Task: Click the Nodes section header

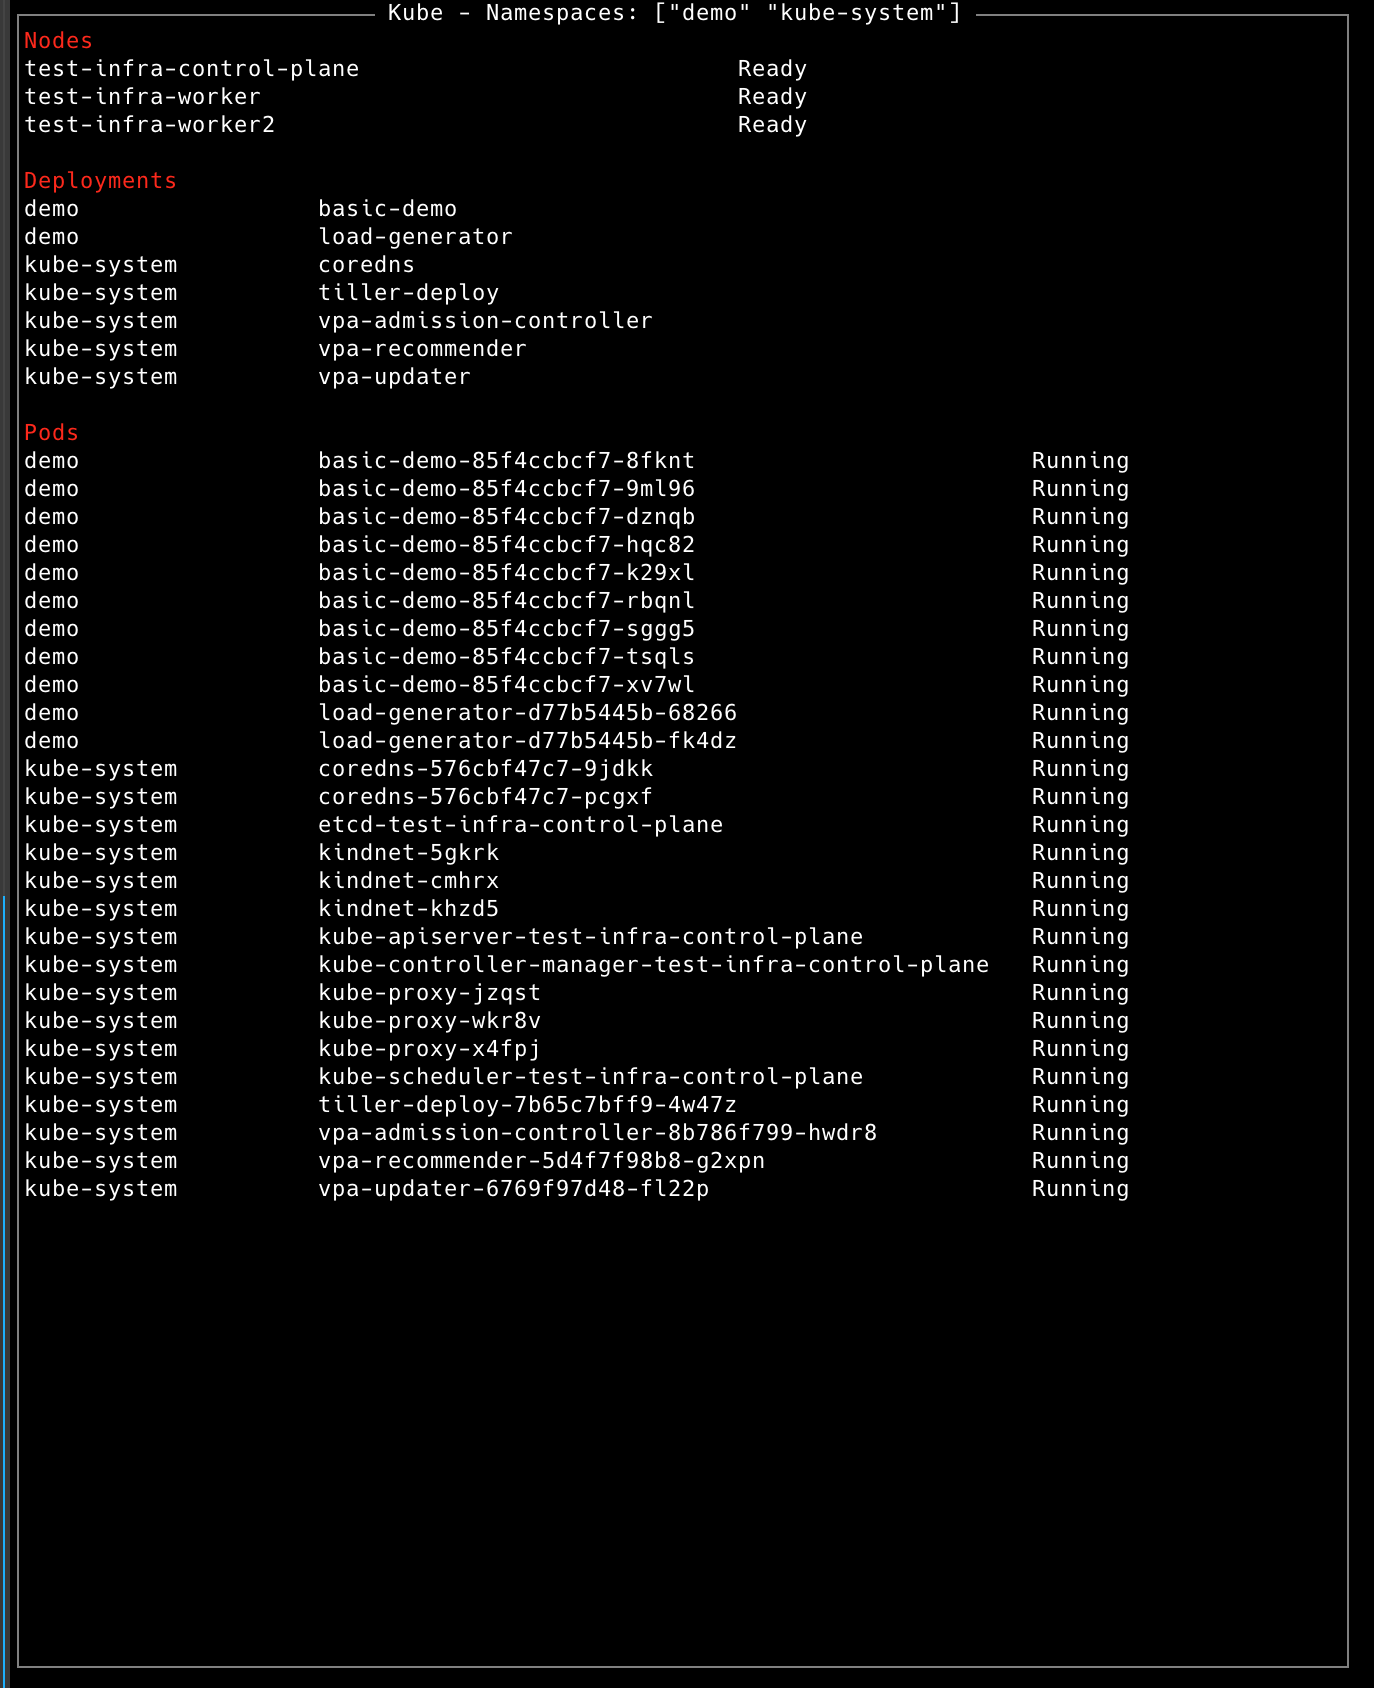Action: pyautogui.click(x=58, y=41)
